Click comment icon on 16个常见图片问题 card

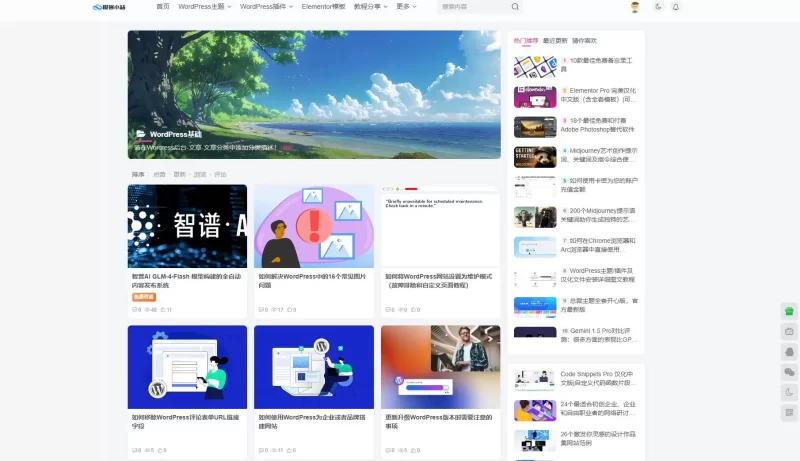pyautogui.click(x=261, y=310)
